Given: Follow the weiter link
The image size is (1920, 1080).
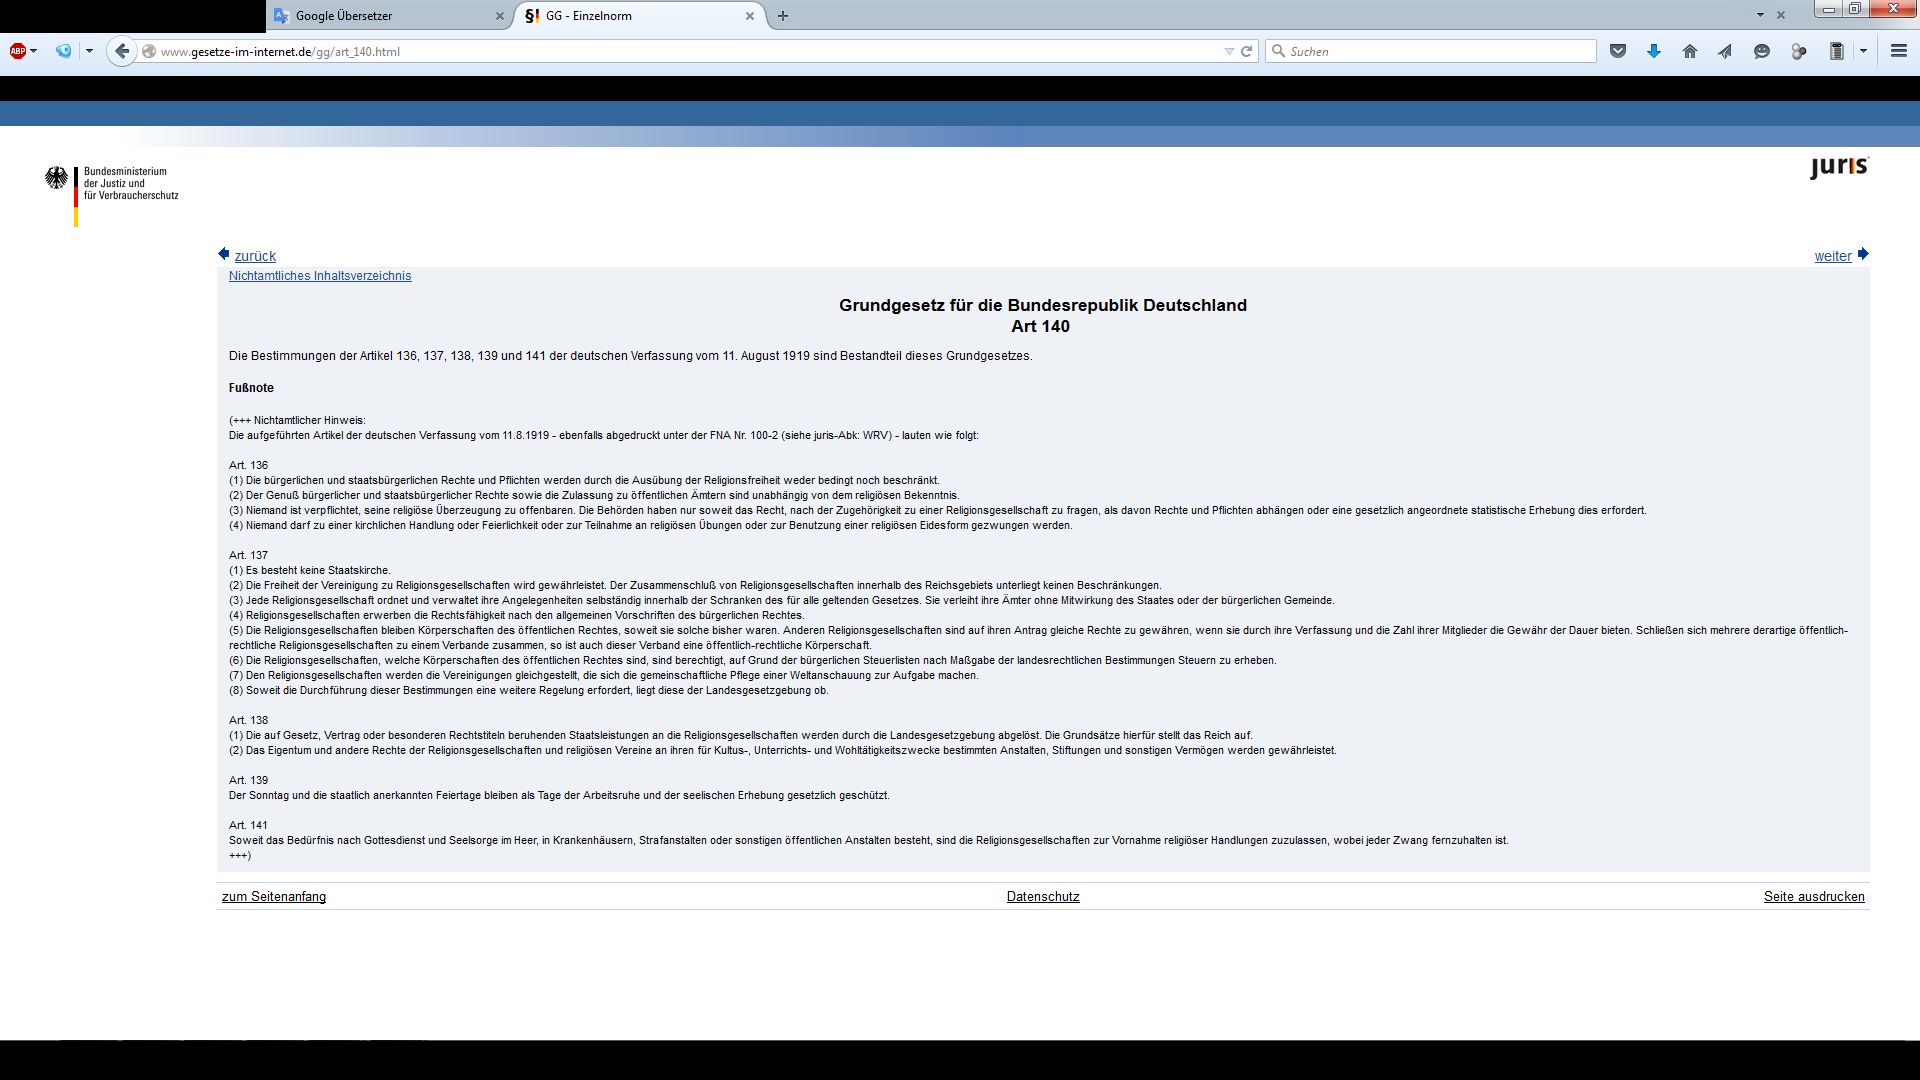Looking at the screenshot, I should (x=1833, y=256).
